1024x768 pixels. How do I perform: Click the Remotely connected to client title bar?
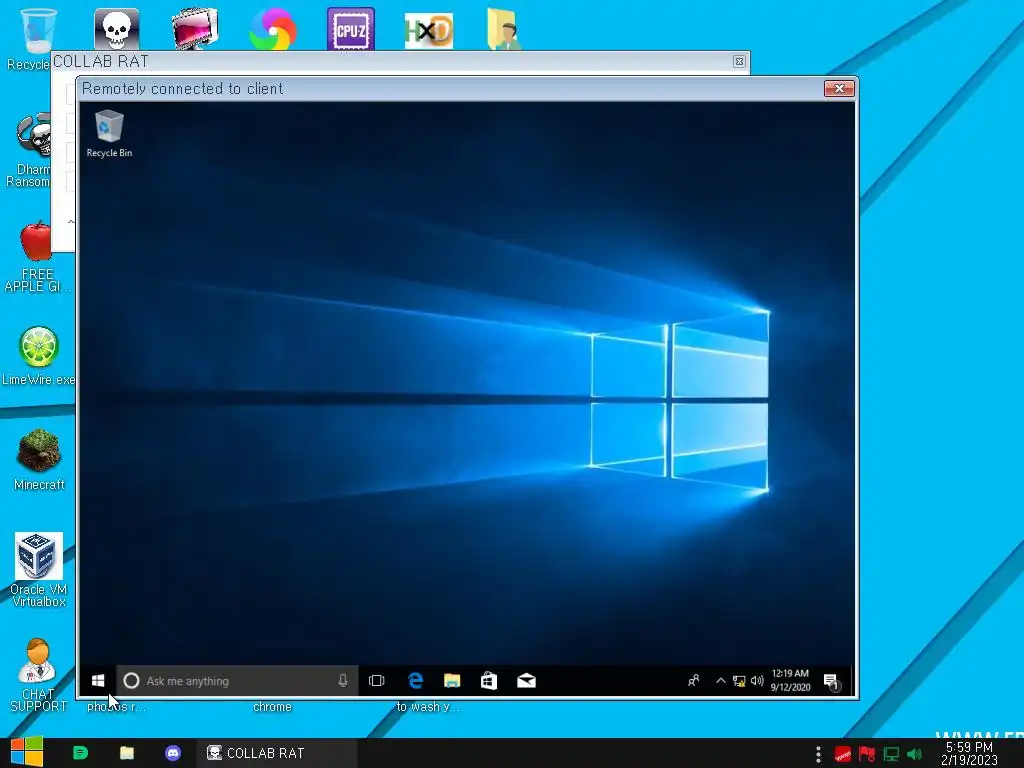click(x=451, y=89)
